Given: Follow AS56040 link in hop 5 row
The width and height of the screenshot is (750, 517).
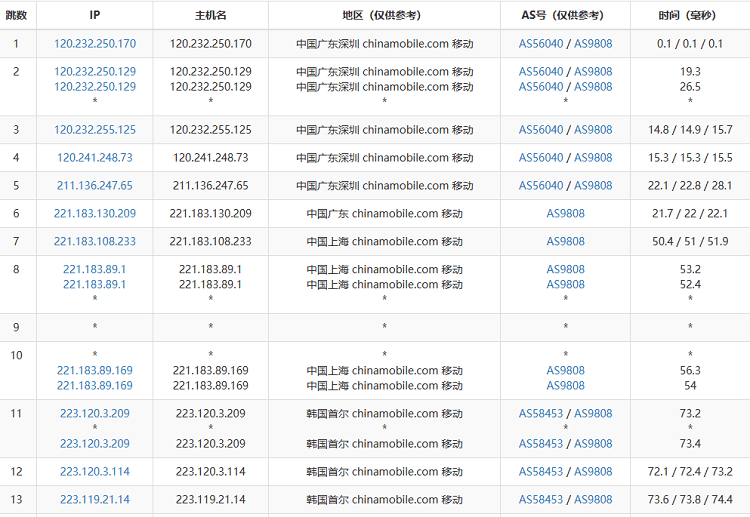Looking at the screenshot, I should [x=541, y=186].
